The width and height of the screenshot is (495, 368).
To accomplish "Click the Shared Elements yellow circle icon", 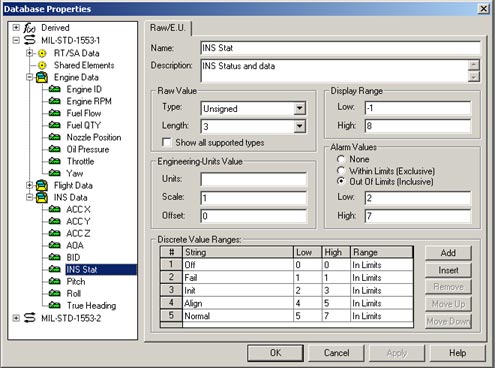I will click(x=42, y=65).
